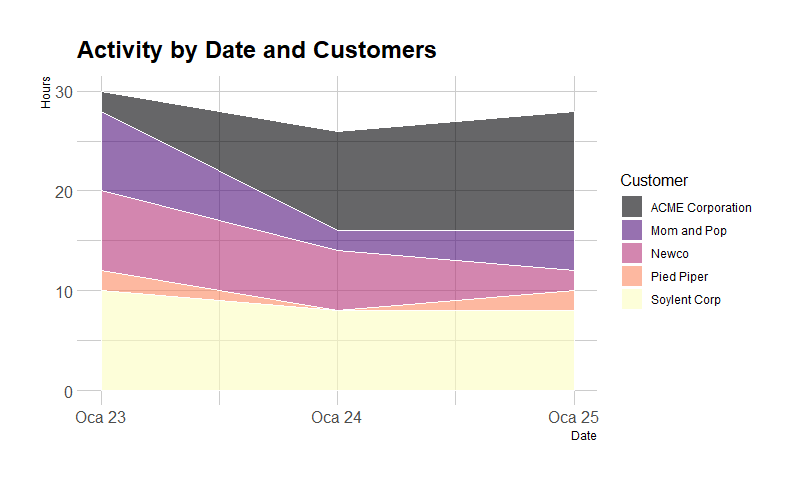Click the Soylent Corp legend swatch
Image resolution: width=800 pixels, height=481 pixels.
click(632, 300)
